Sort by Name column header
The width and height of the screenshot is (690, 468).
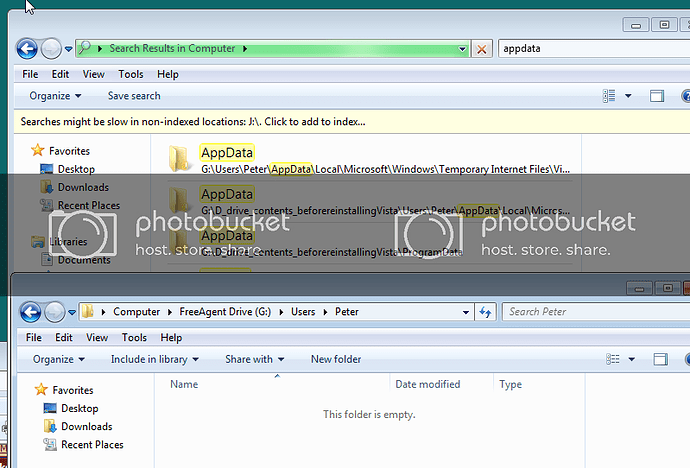click(272, 384)
